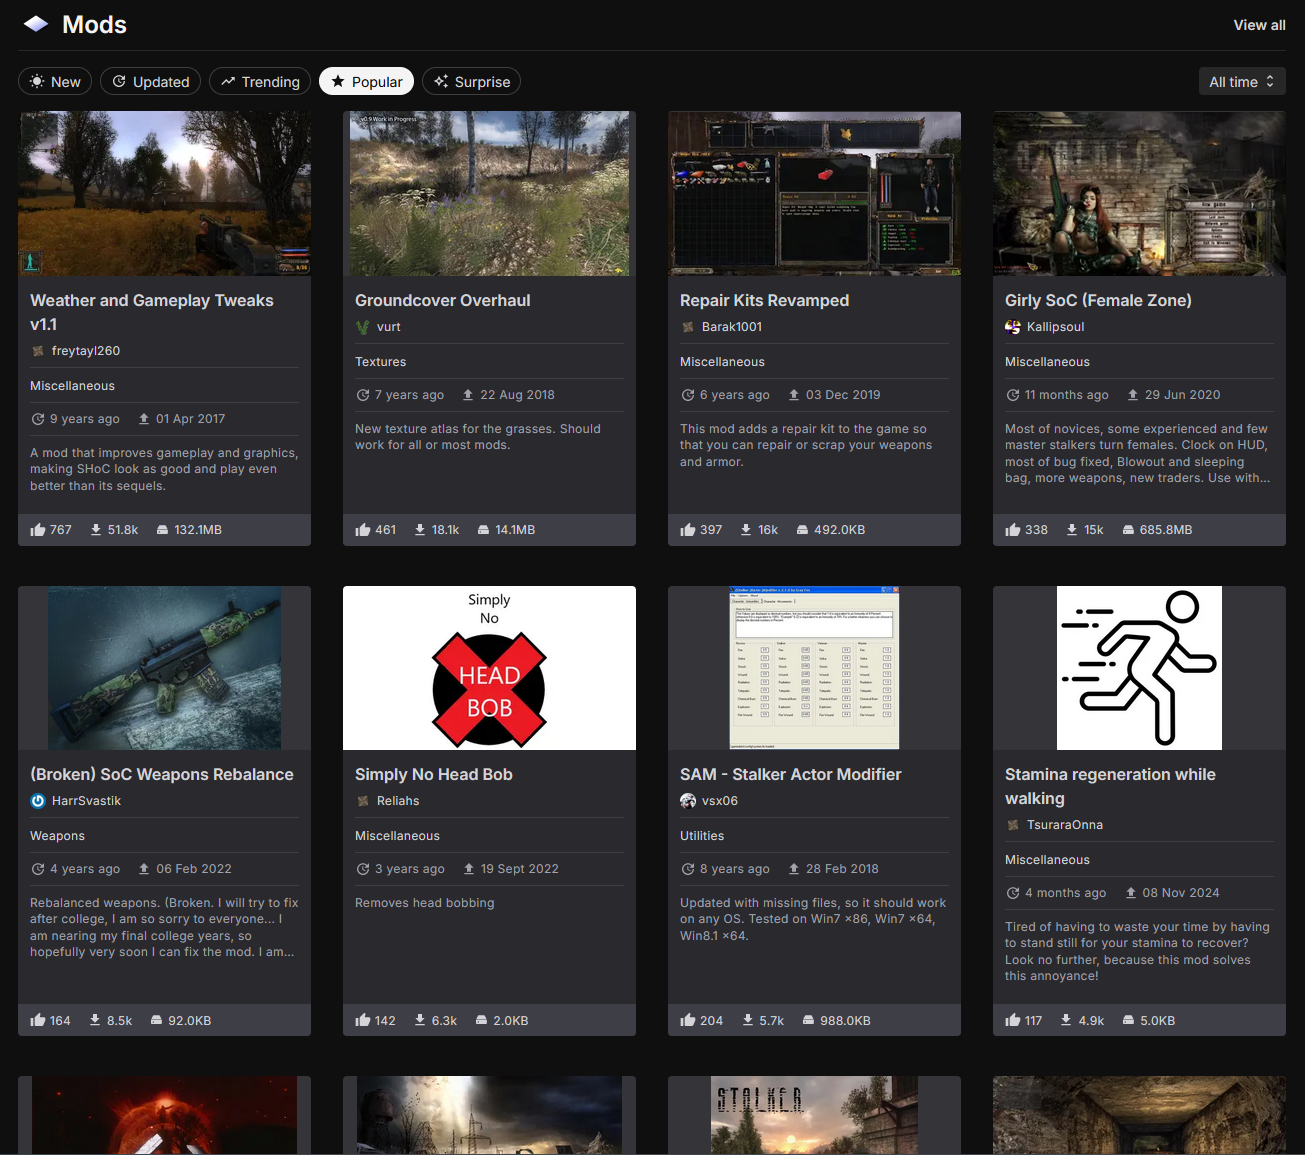The width and height of the screenshot is (1305, 1155).
Task: Click the View all link
Action: click(1259, 25)
